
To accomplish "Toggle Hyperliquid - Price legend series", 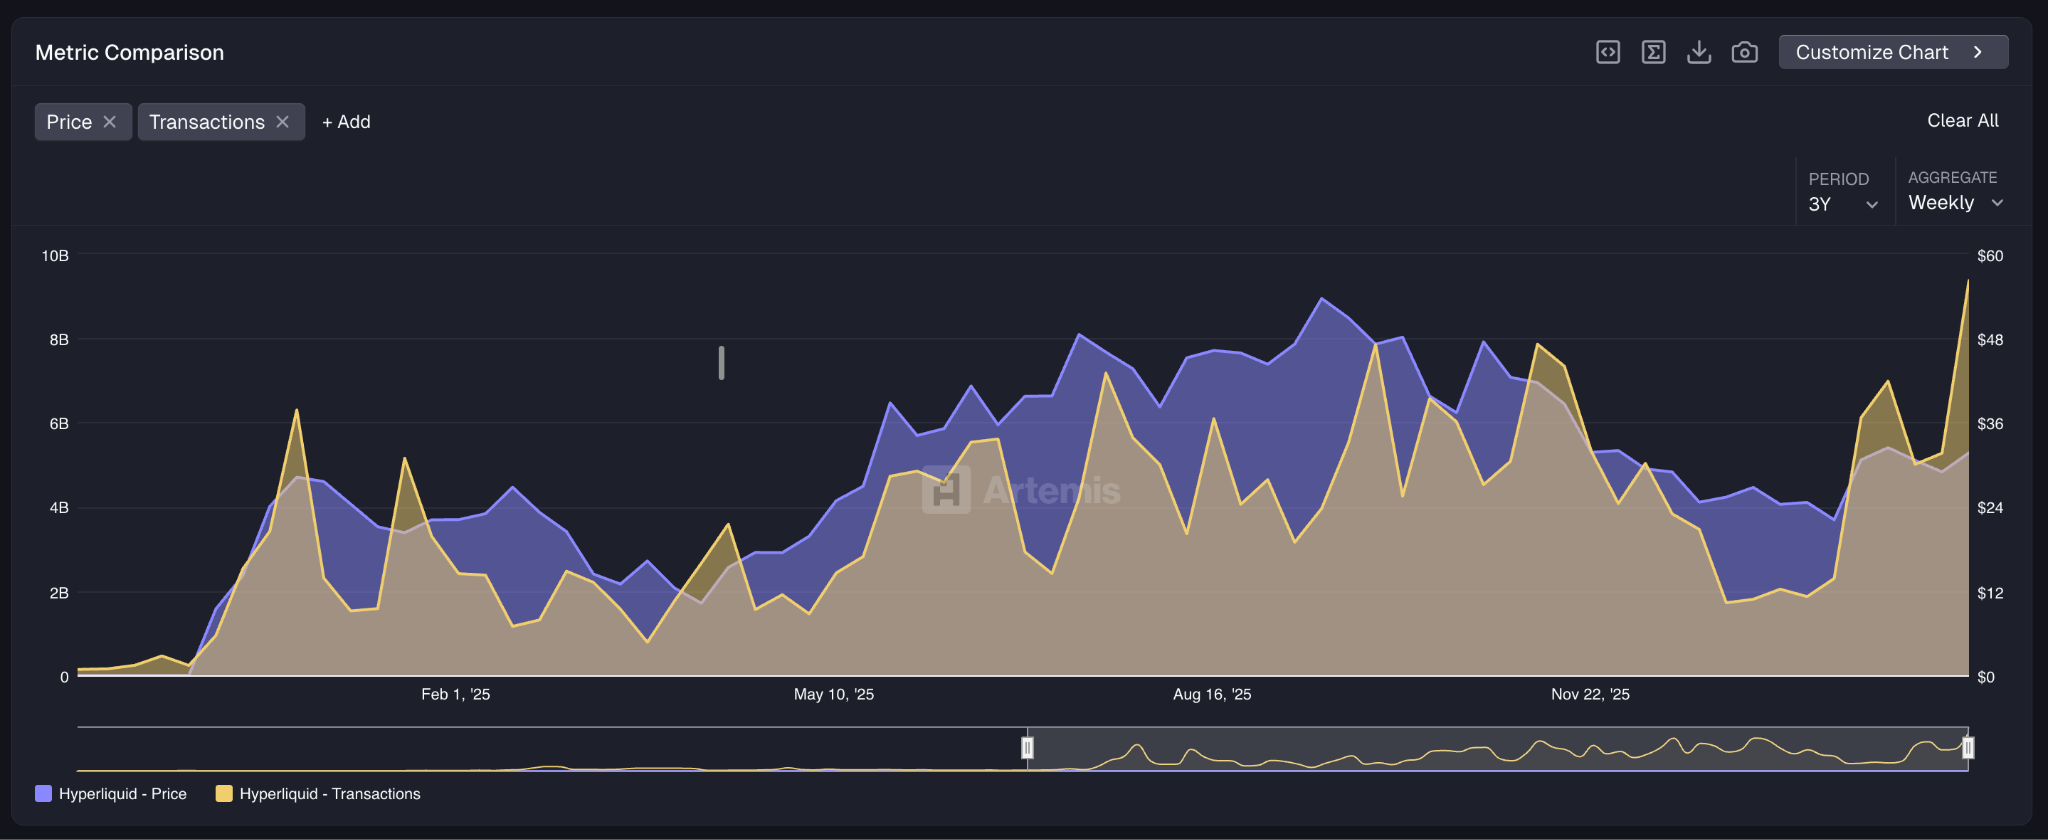I will pyautogui.click(x=111, y=794).
